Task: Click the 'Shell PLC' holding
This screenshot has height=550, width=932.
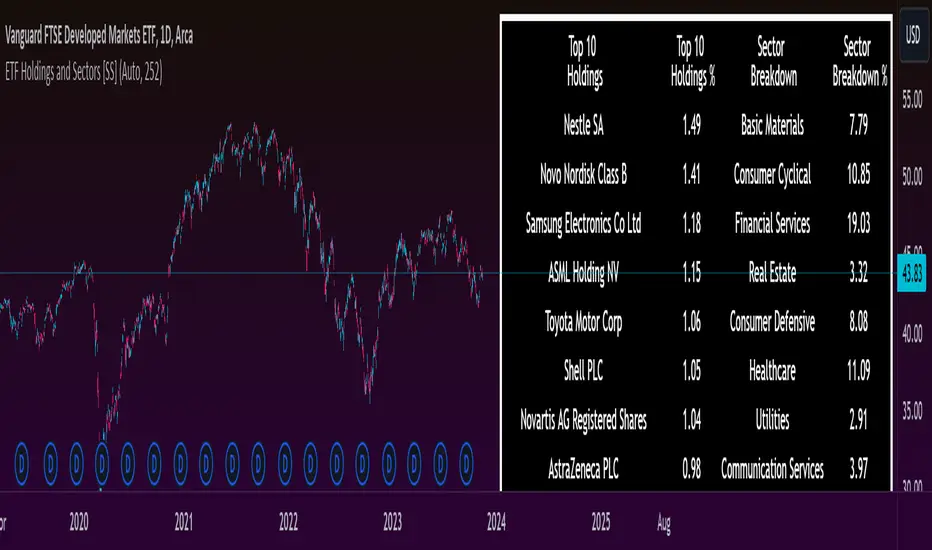Action: click(583, 371)
